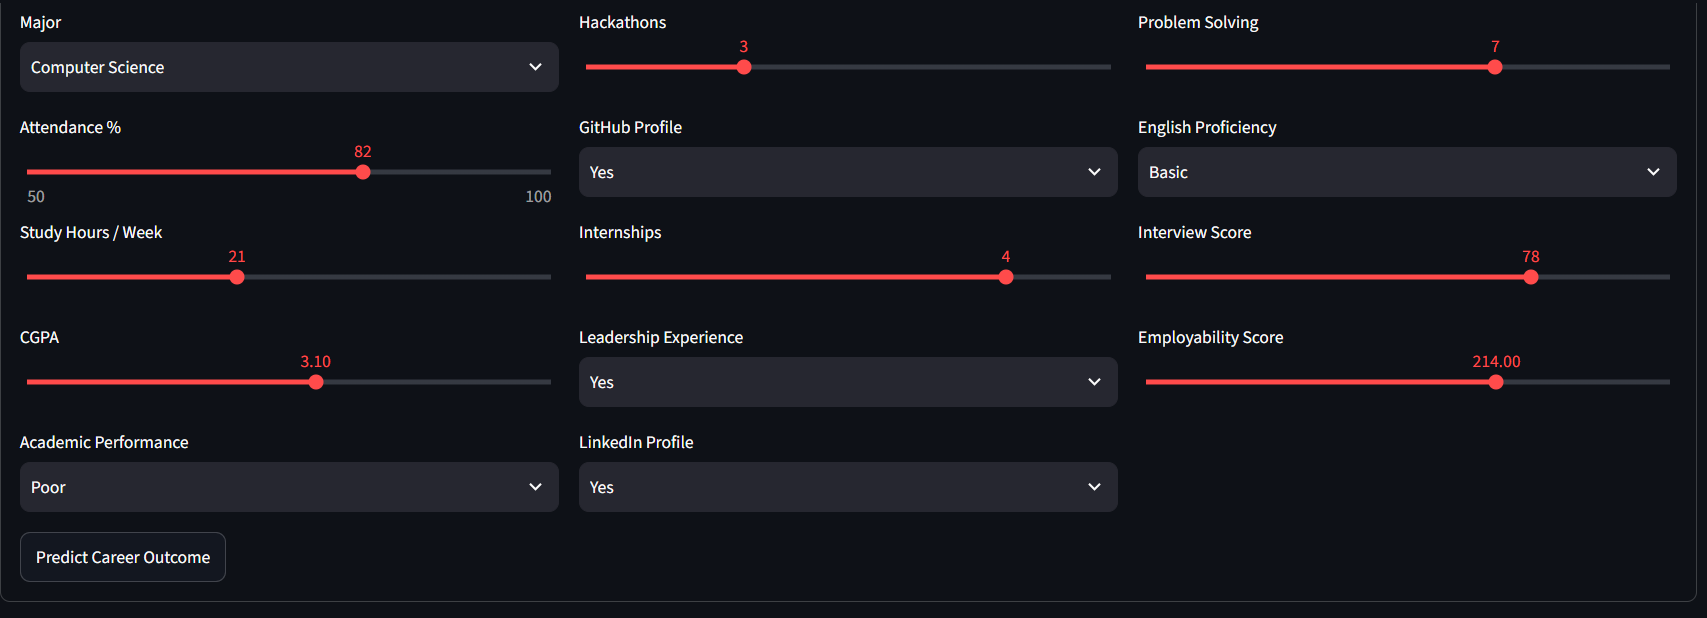Click the Study Hours slider handle
1707x618 pixels.
click(237, 277)
